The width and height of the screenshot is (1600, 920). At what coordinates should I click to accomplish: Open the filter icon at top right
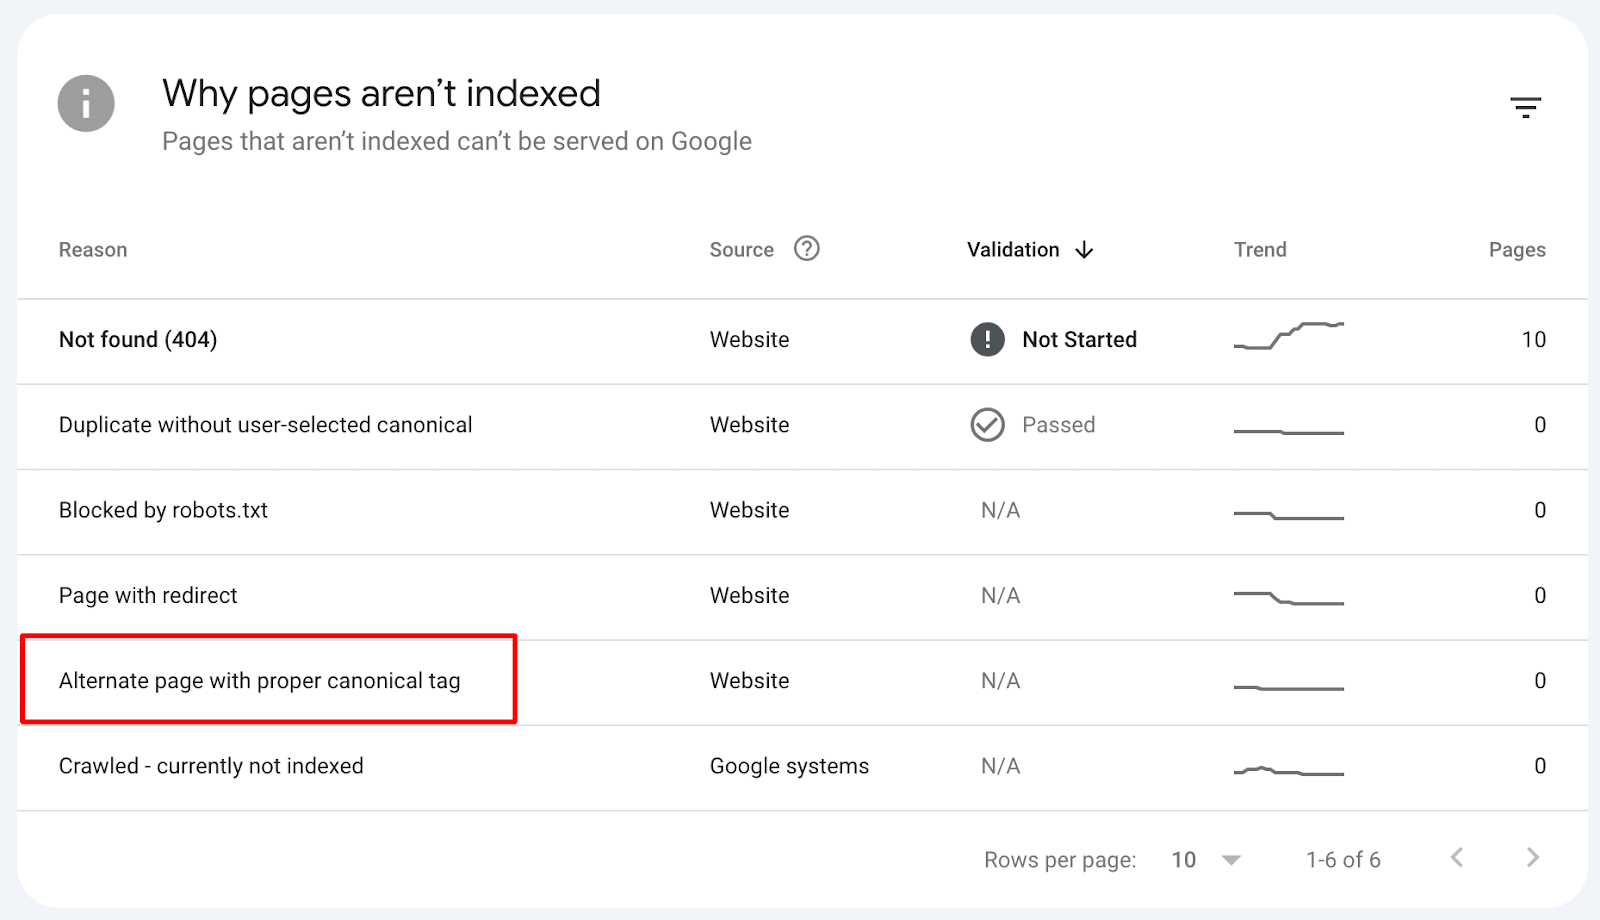point(1527,107)
